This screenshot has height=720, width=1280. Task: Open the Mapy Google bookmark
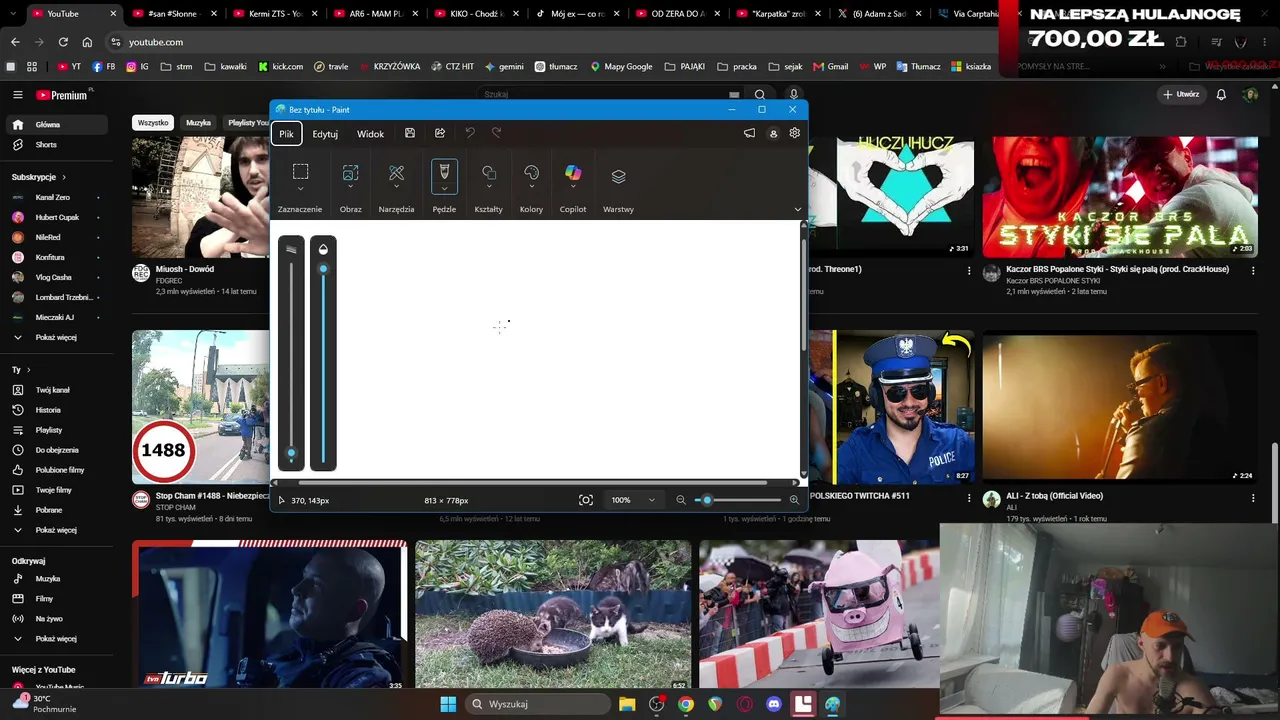pyautogui.click(x=621, y=66)
